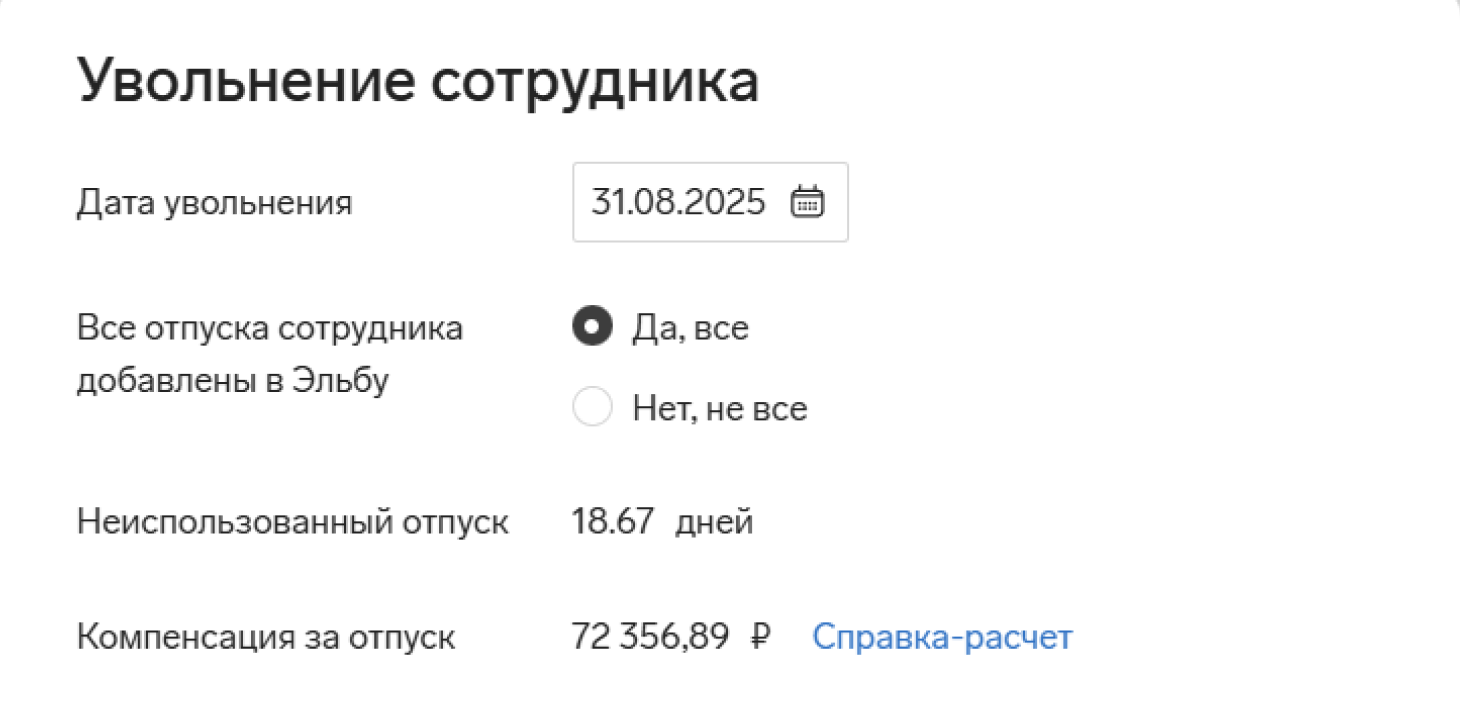Click the "Да, все" option label text
Screen dimensions: 1460x710
[x=690, y=328]
